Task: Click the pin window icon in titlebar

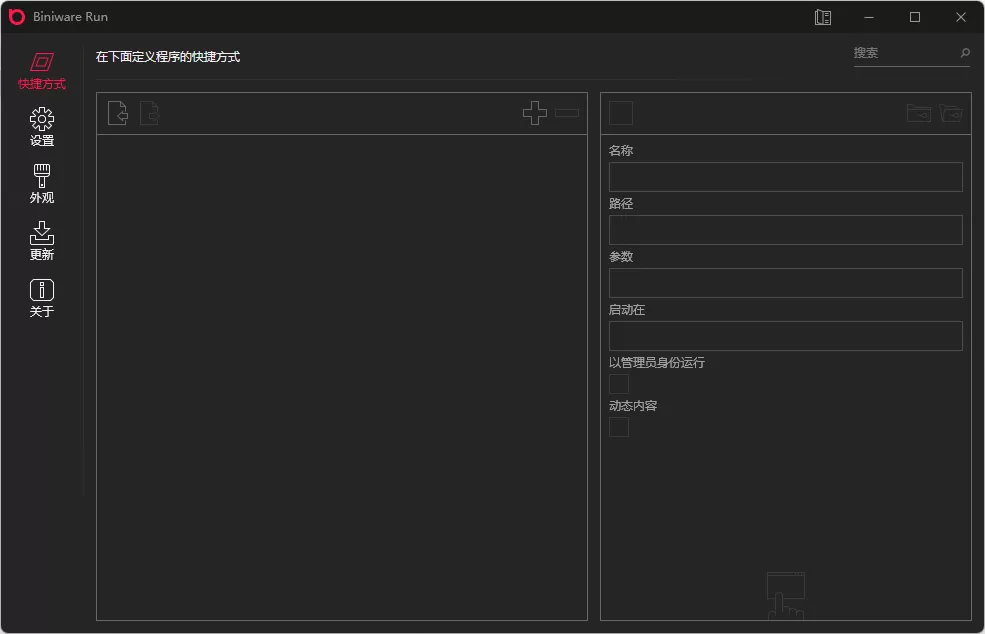Action: 822,17
